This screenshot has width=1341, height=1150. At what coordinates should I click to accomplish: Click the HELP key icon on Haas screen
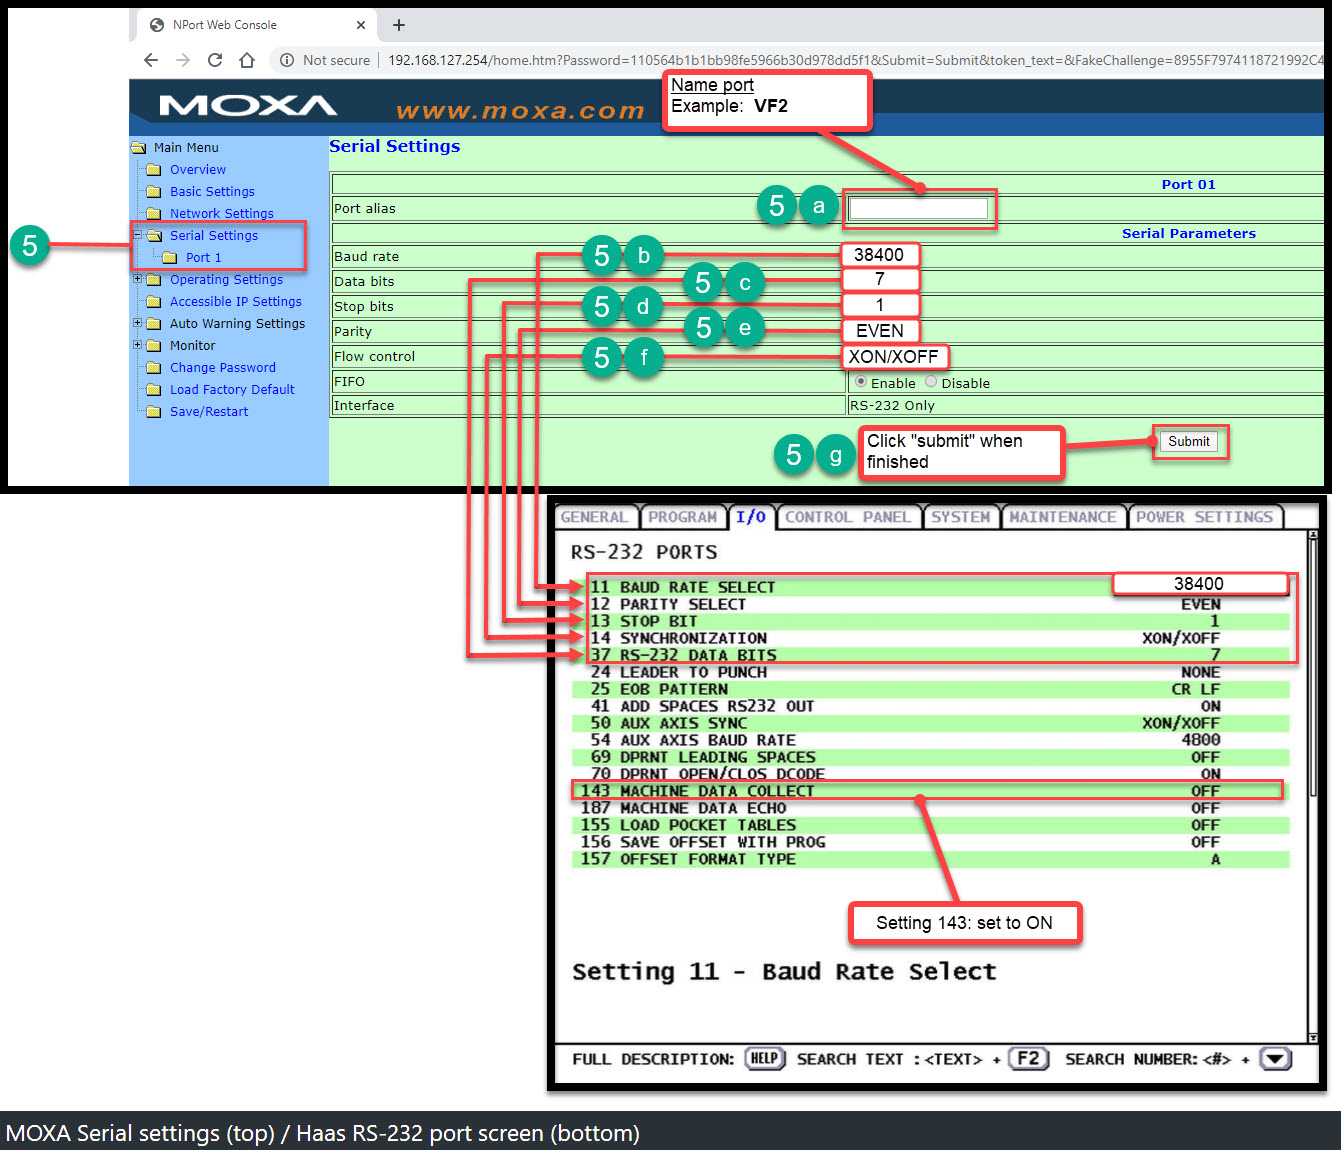(765, 1059)
